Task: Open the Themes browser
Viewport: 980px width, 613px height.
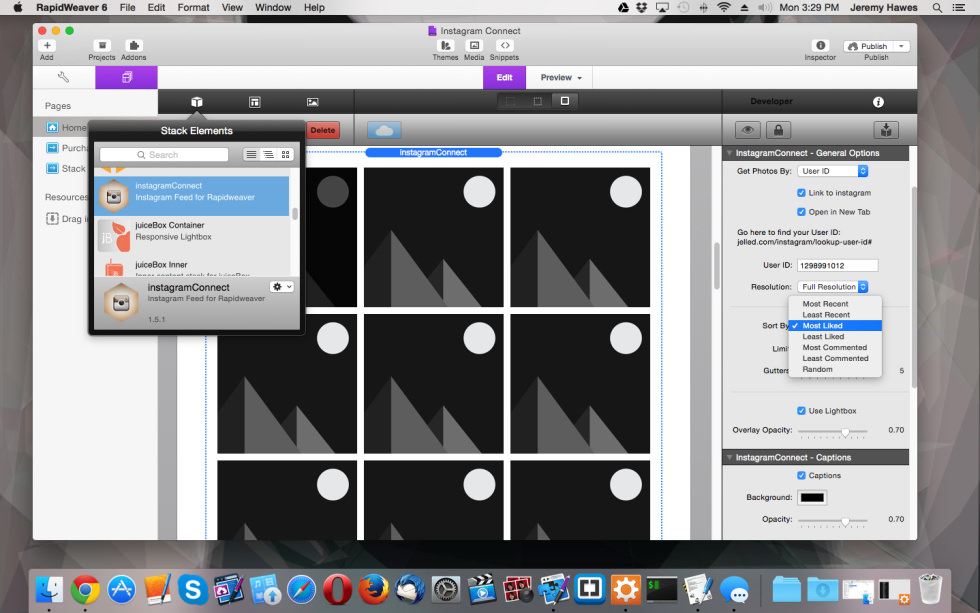Action: 446,46
